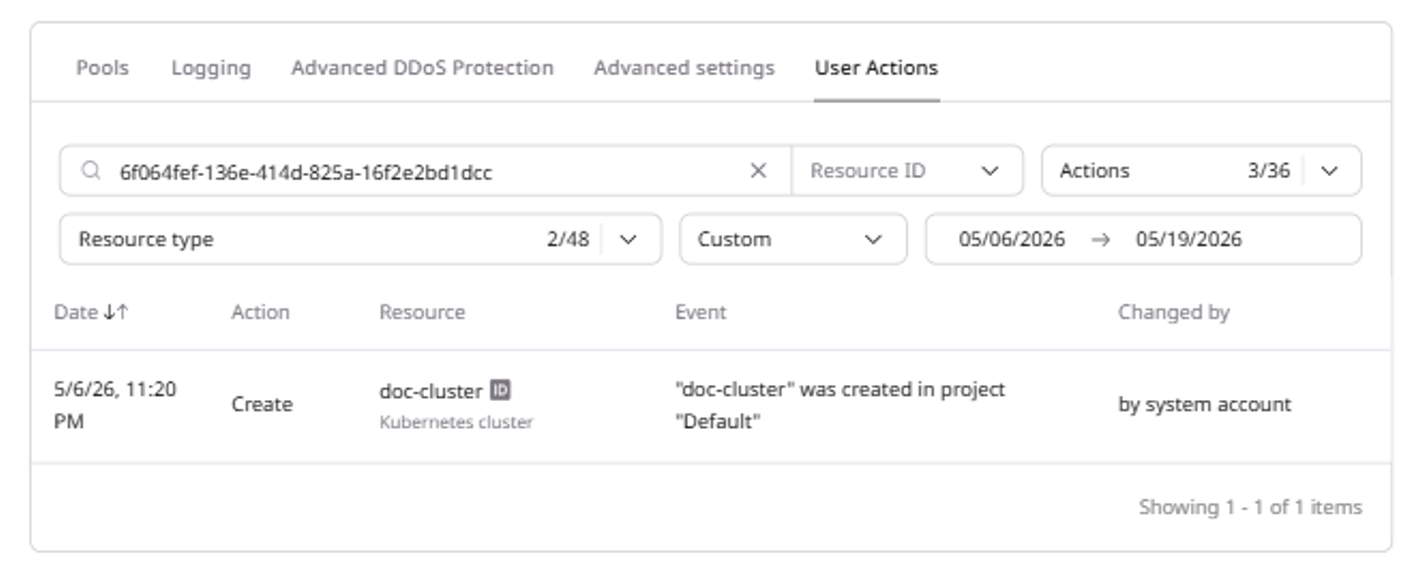Image resolution: width=1426 pixels, height=585 pixels.
Task: Open the Resource ID dropdown
Action: 907,171
